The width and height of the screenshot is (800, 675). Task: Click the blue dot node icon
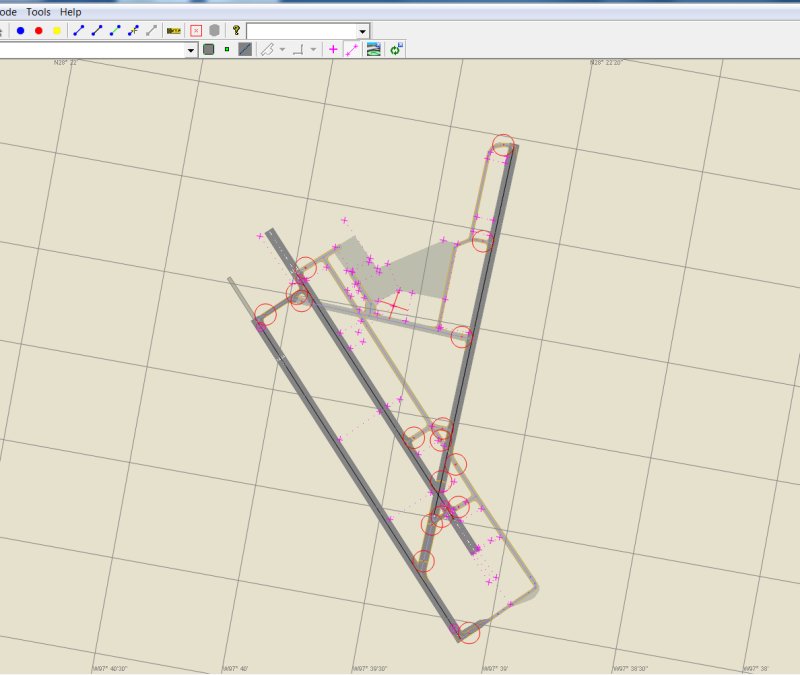click(20, 31)
